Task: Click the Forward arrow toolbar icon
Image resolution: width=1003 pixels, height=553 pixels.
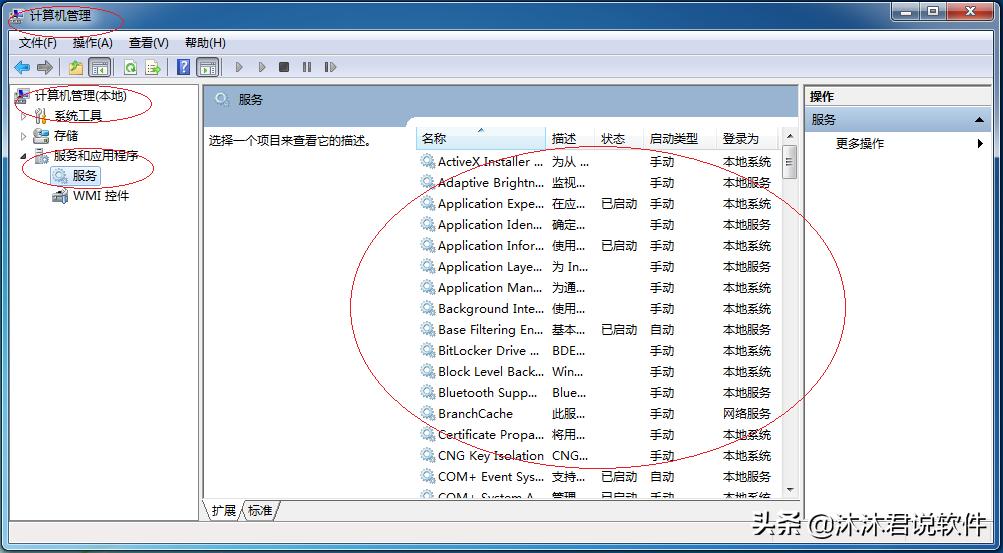Action: click(45, 67)
